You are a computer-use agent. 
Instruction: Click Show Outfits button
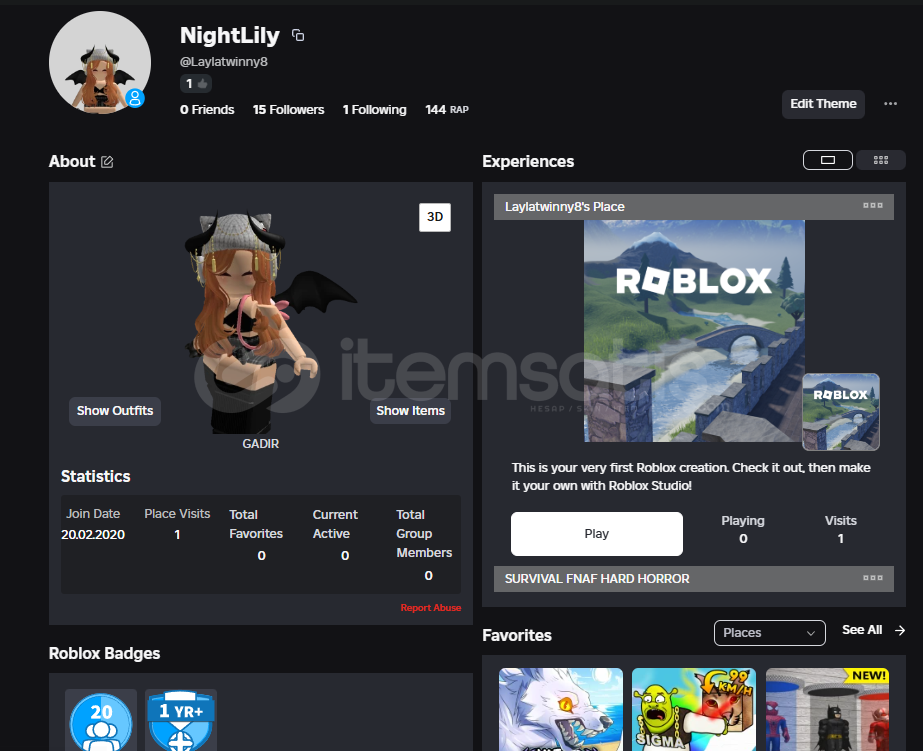click(115, 411)
